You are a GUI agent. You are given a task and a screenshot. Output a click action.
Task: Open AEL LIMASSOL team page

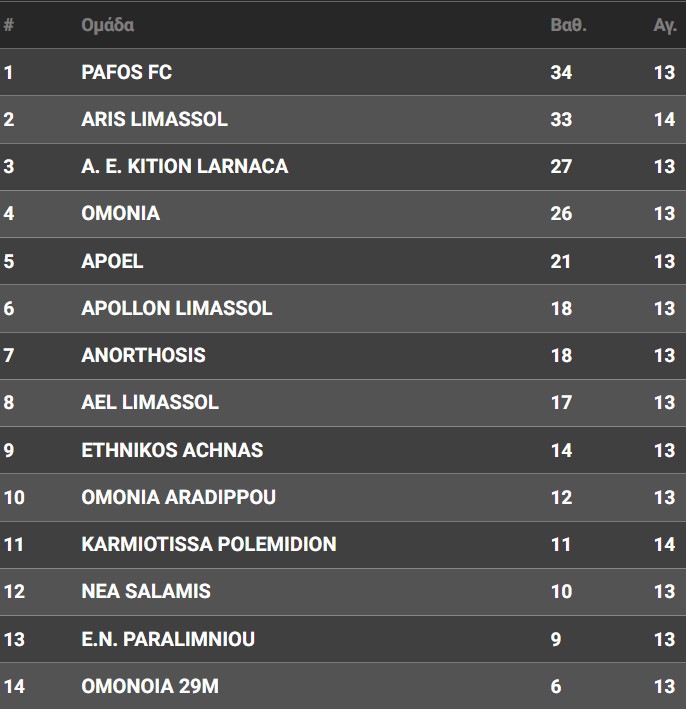pos(149,402)
